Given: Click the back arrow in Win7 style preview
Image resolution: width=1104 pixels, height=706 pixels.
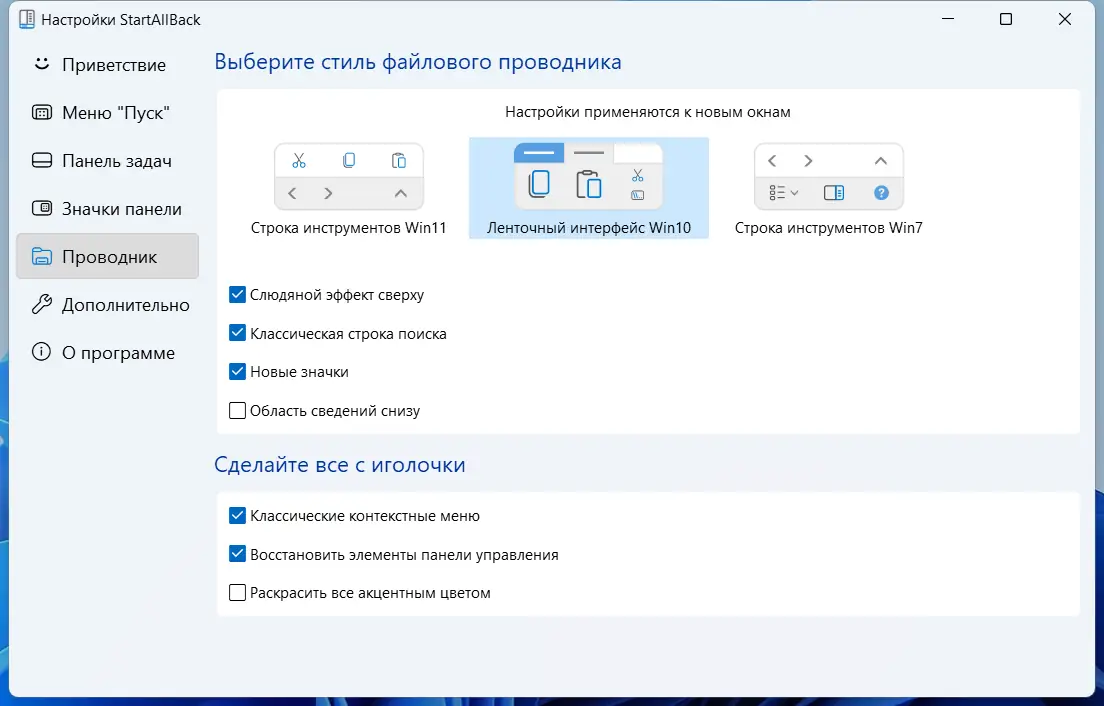Looking at the screenshot, I should 772,161.
